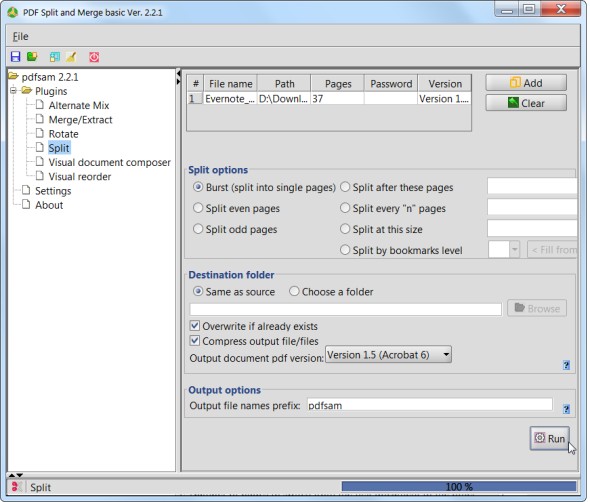
Task: Click the pages cell showing 37
Action: 338,99
